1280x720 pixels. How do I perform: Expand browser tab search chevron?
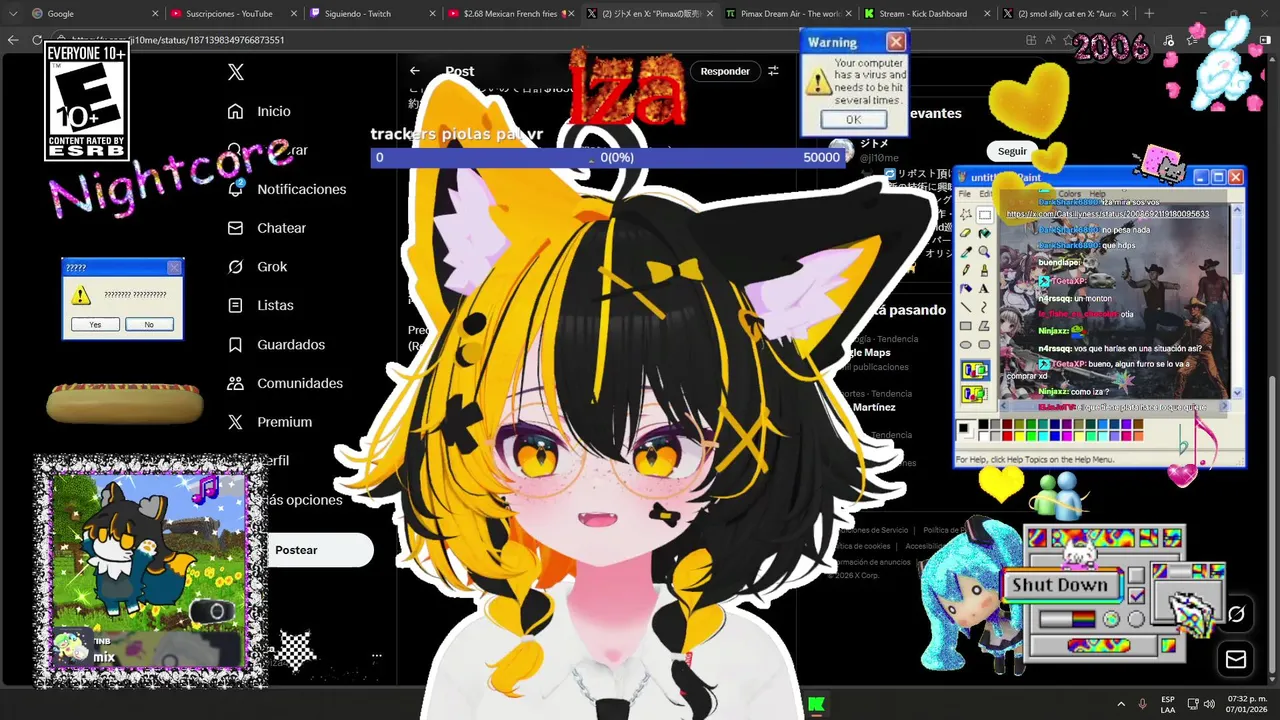[13, 14]
